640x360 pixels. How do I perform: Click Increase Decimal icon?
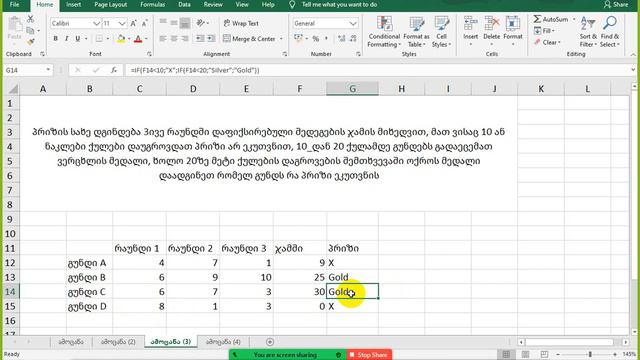pyautogui.click(x=342, y=38)
